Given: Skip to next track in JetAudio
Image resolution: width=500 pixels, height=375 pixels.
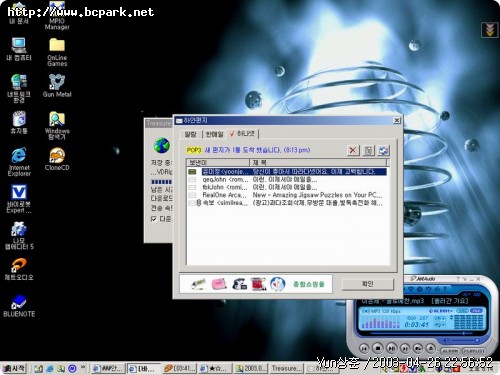Looking at the screenshot, I should [405, 348].
